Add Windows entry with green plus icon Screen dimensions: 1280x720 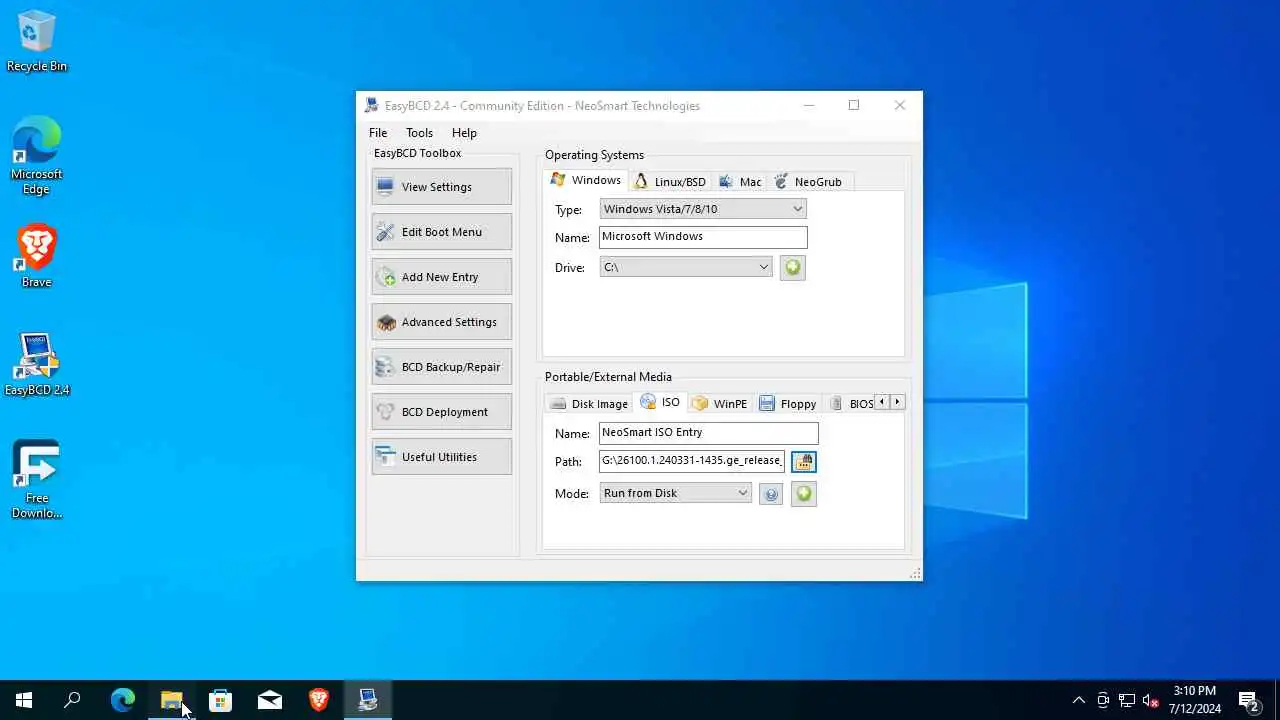coord(792,268)
